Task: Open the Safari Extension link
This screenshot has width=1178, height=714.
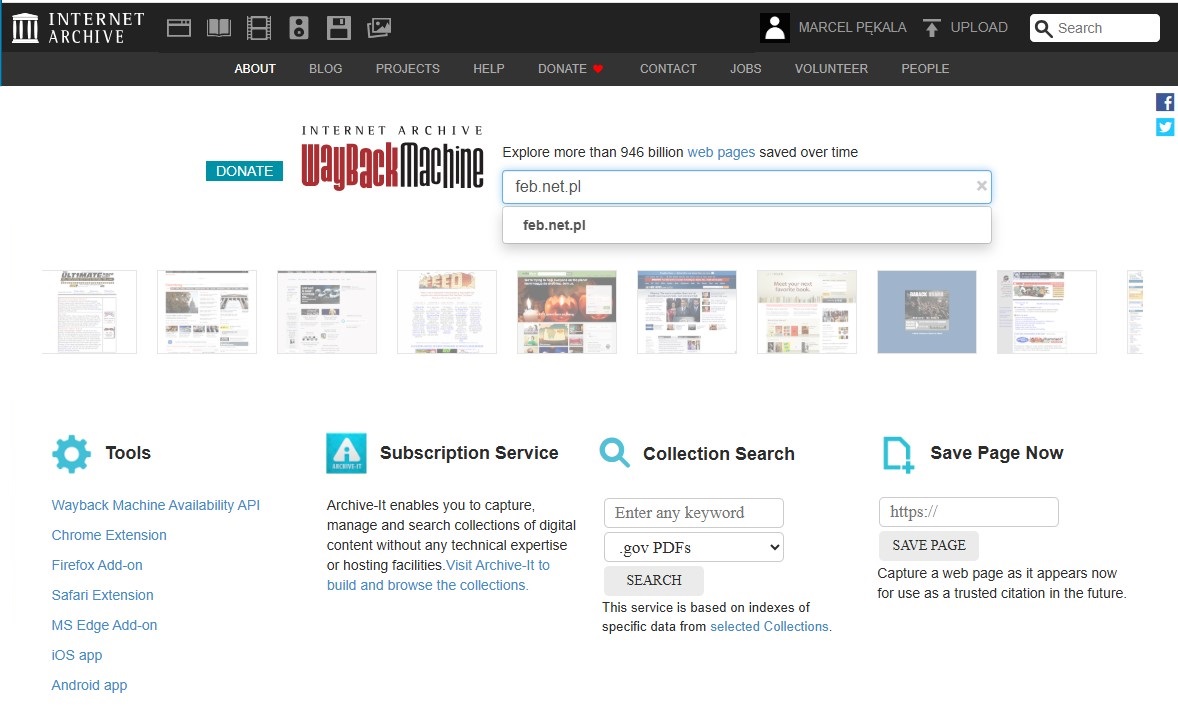Action: click(x=102, y=595)
